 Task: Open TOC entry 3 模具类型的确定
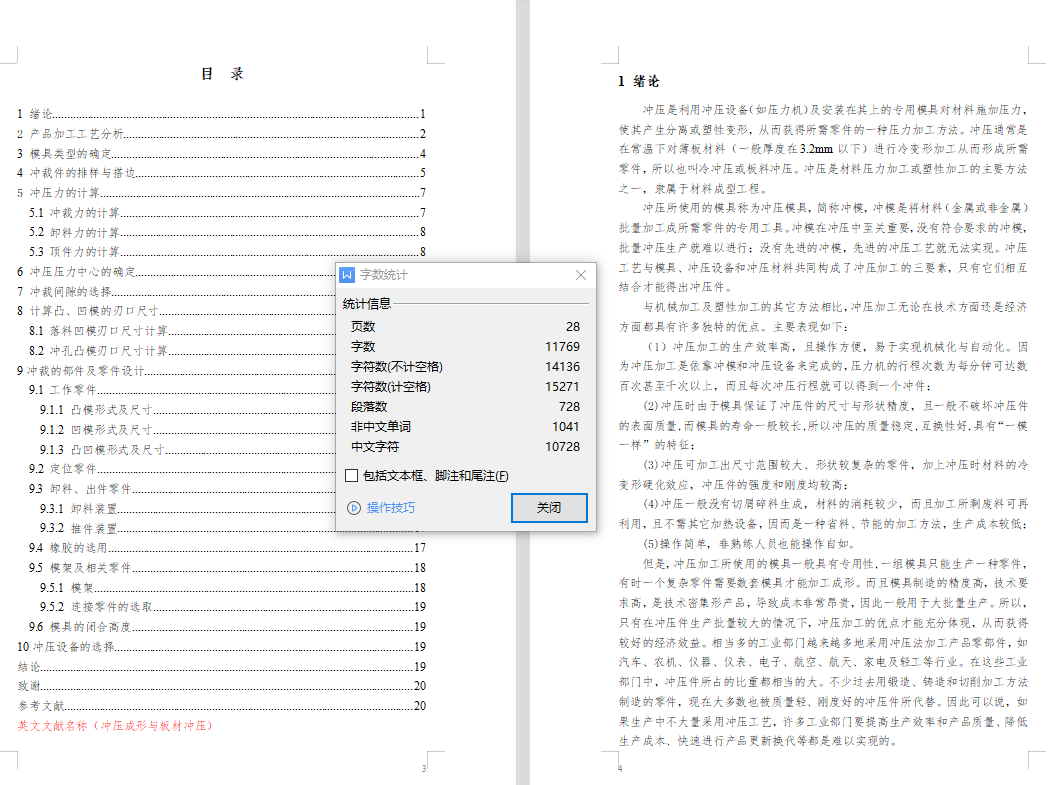[x=222, y=154]
